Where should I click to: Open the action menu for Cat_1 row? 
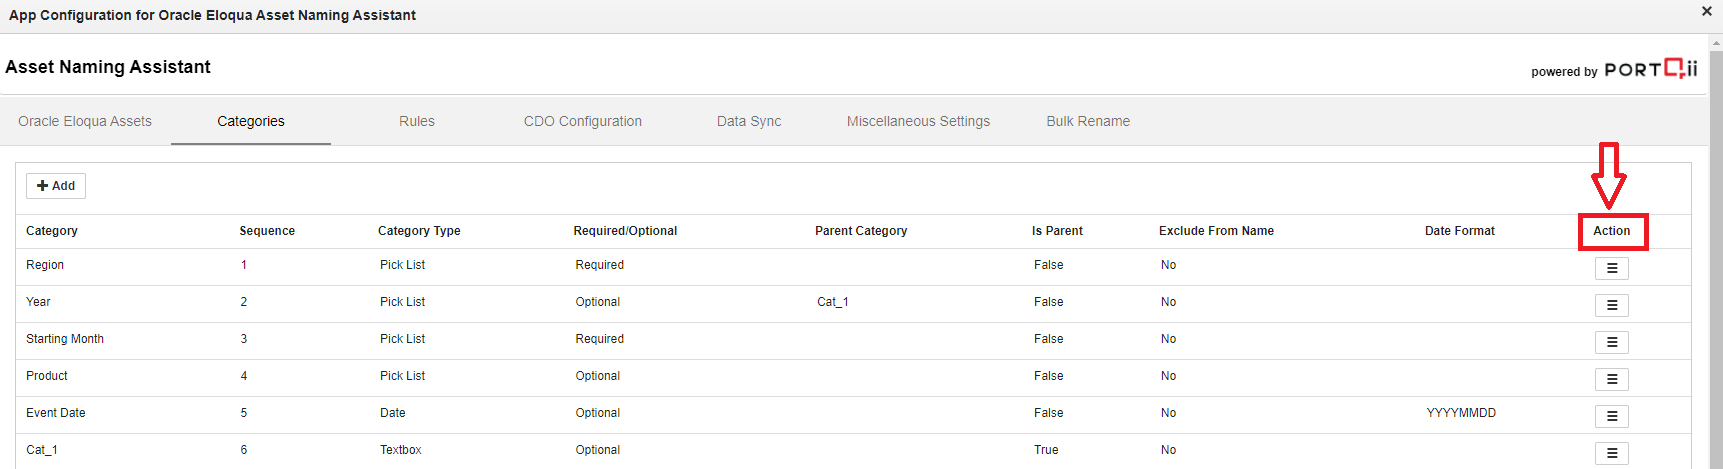coord(1611,453)
